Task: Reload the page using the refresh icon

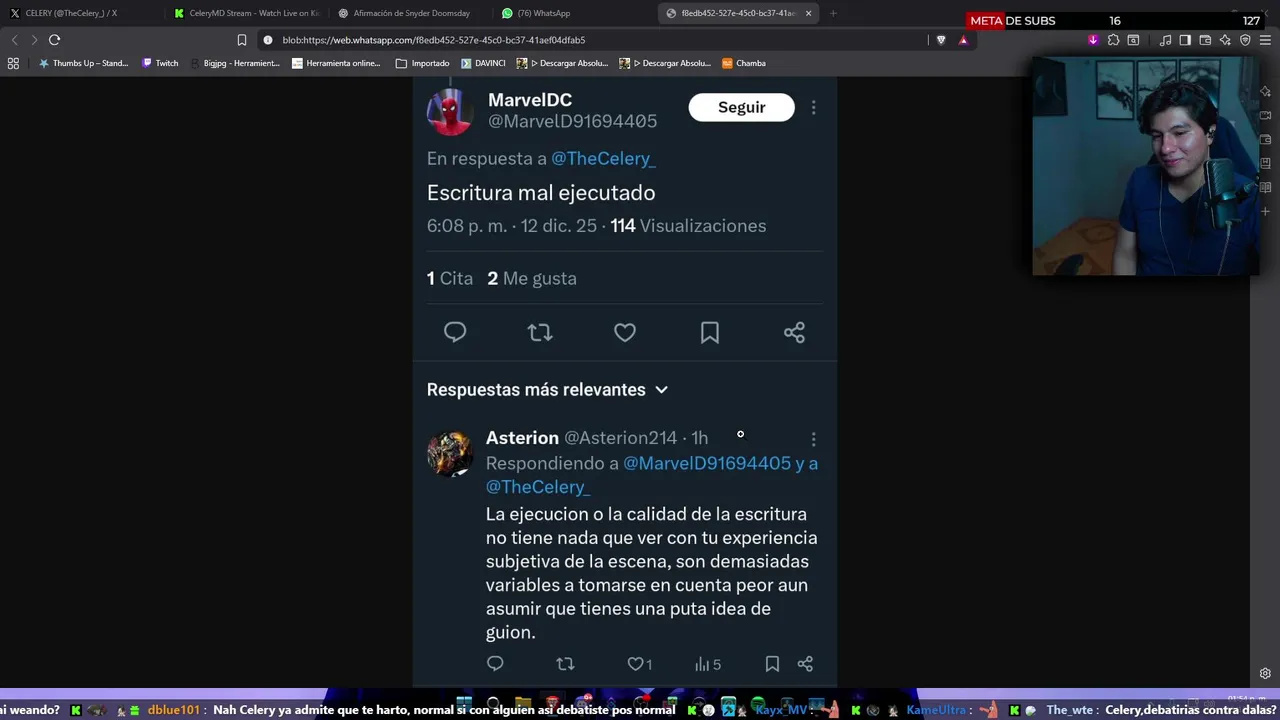Action: point(54,40)
